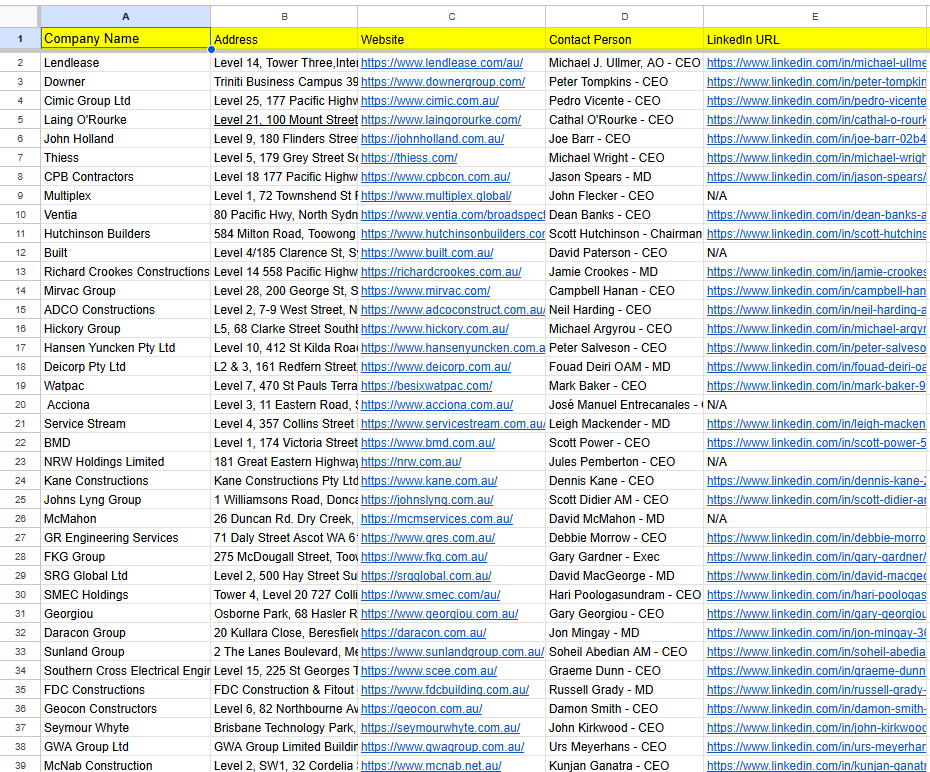930x772 pixels.
Task: Select the Acciona company cell
Action: (125, 405)
